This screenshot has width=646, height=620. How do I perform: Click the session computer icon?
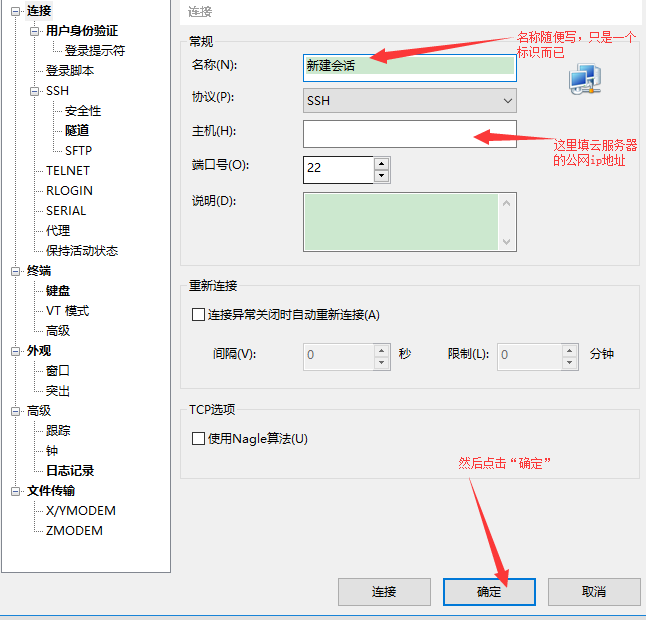(x=585, y=79)
